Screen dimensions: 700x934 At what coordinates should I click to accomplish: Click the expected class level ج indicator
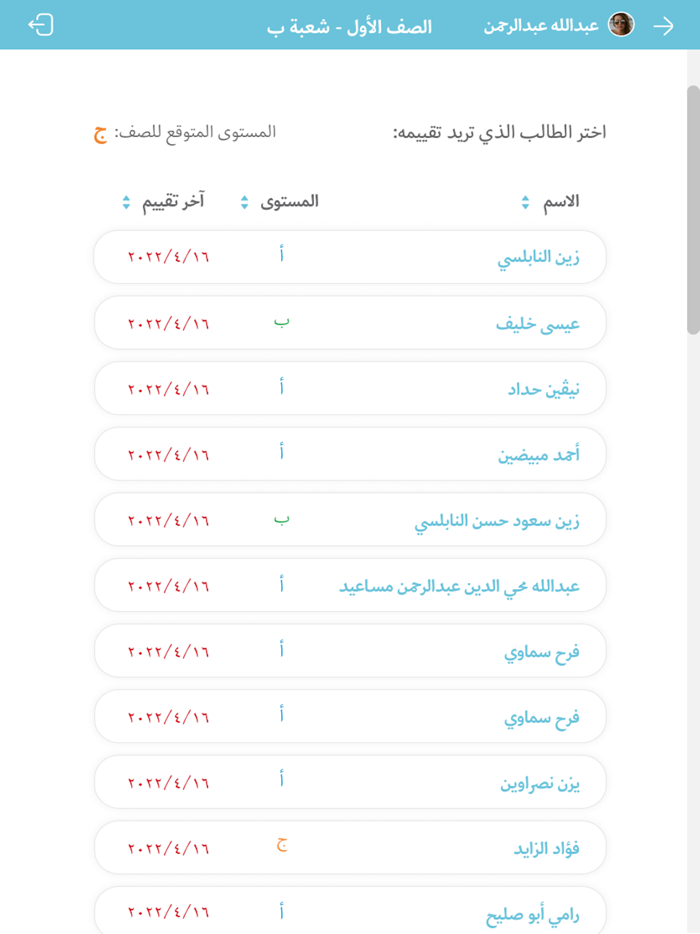click(98, 132)
